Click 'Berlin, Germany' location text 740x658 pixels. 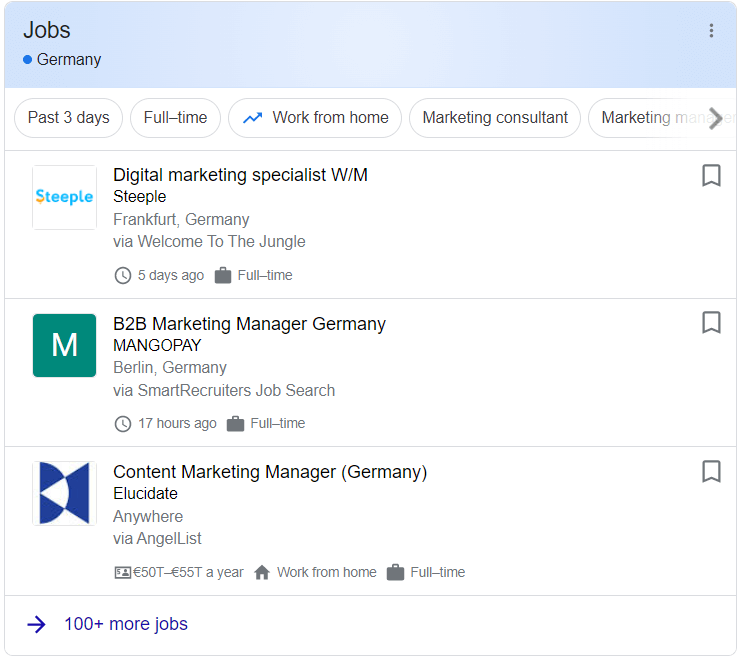tap(170, 368)
